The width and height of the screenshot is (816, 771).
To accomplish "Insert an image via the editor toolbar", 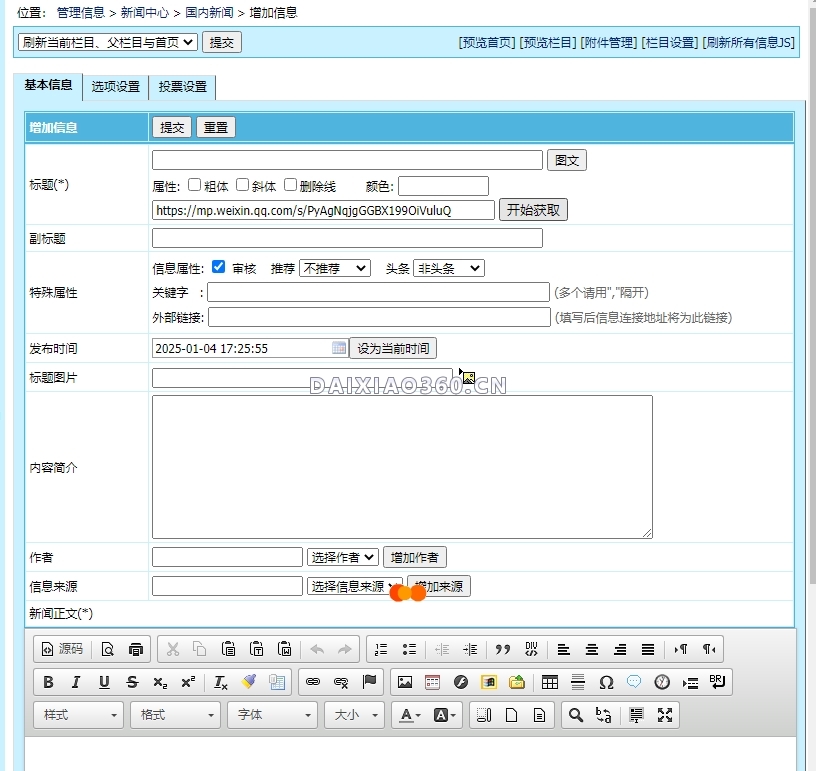I will click(405, 682).
